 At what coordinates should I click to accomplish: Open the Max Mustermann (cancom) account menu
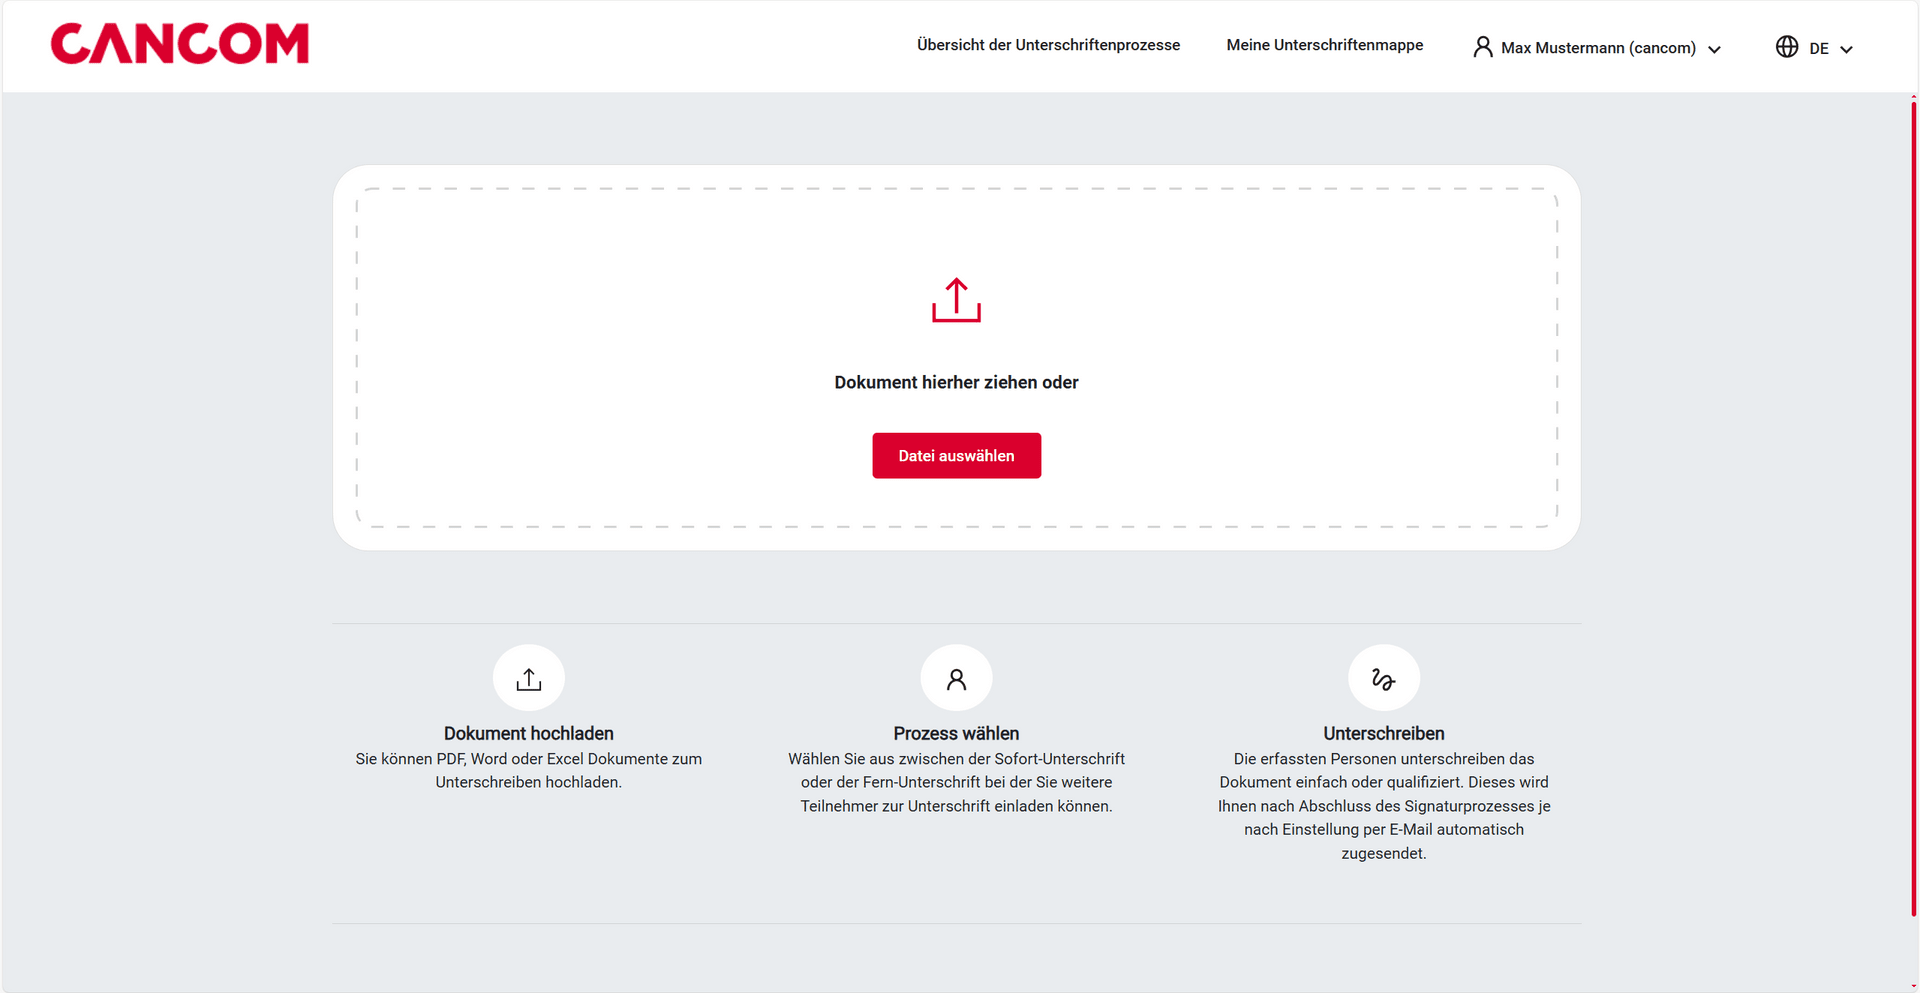[1597, 48]
